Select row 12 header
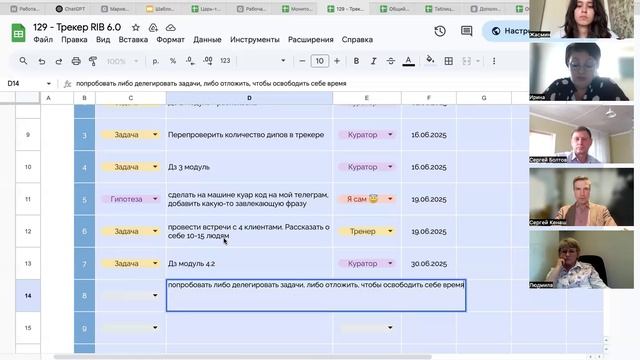Viewport: 640px width, 360px height. [x=28, y=231]
